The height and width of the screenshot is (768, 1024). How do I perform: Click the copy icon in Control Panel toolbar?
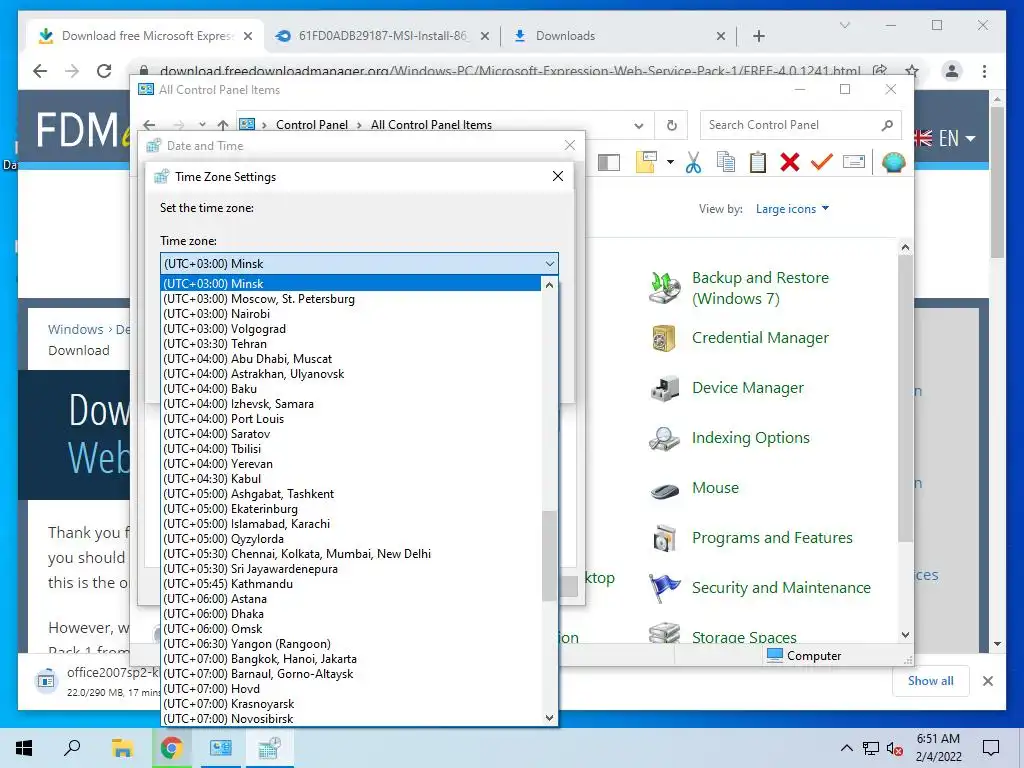(726, 162)
